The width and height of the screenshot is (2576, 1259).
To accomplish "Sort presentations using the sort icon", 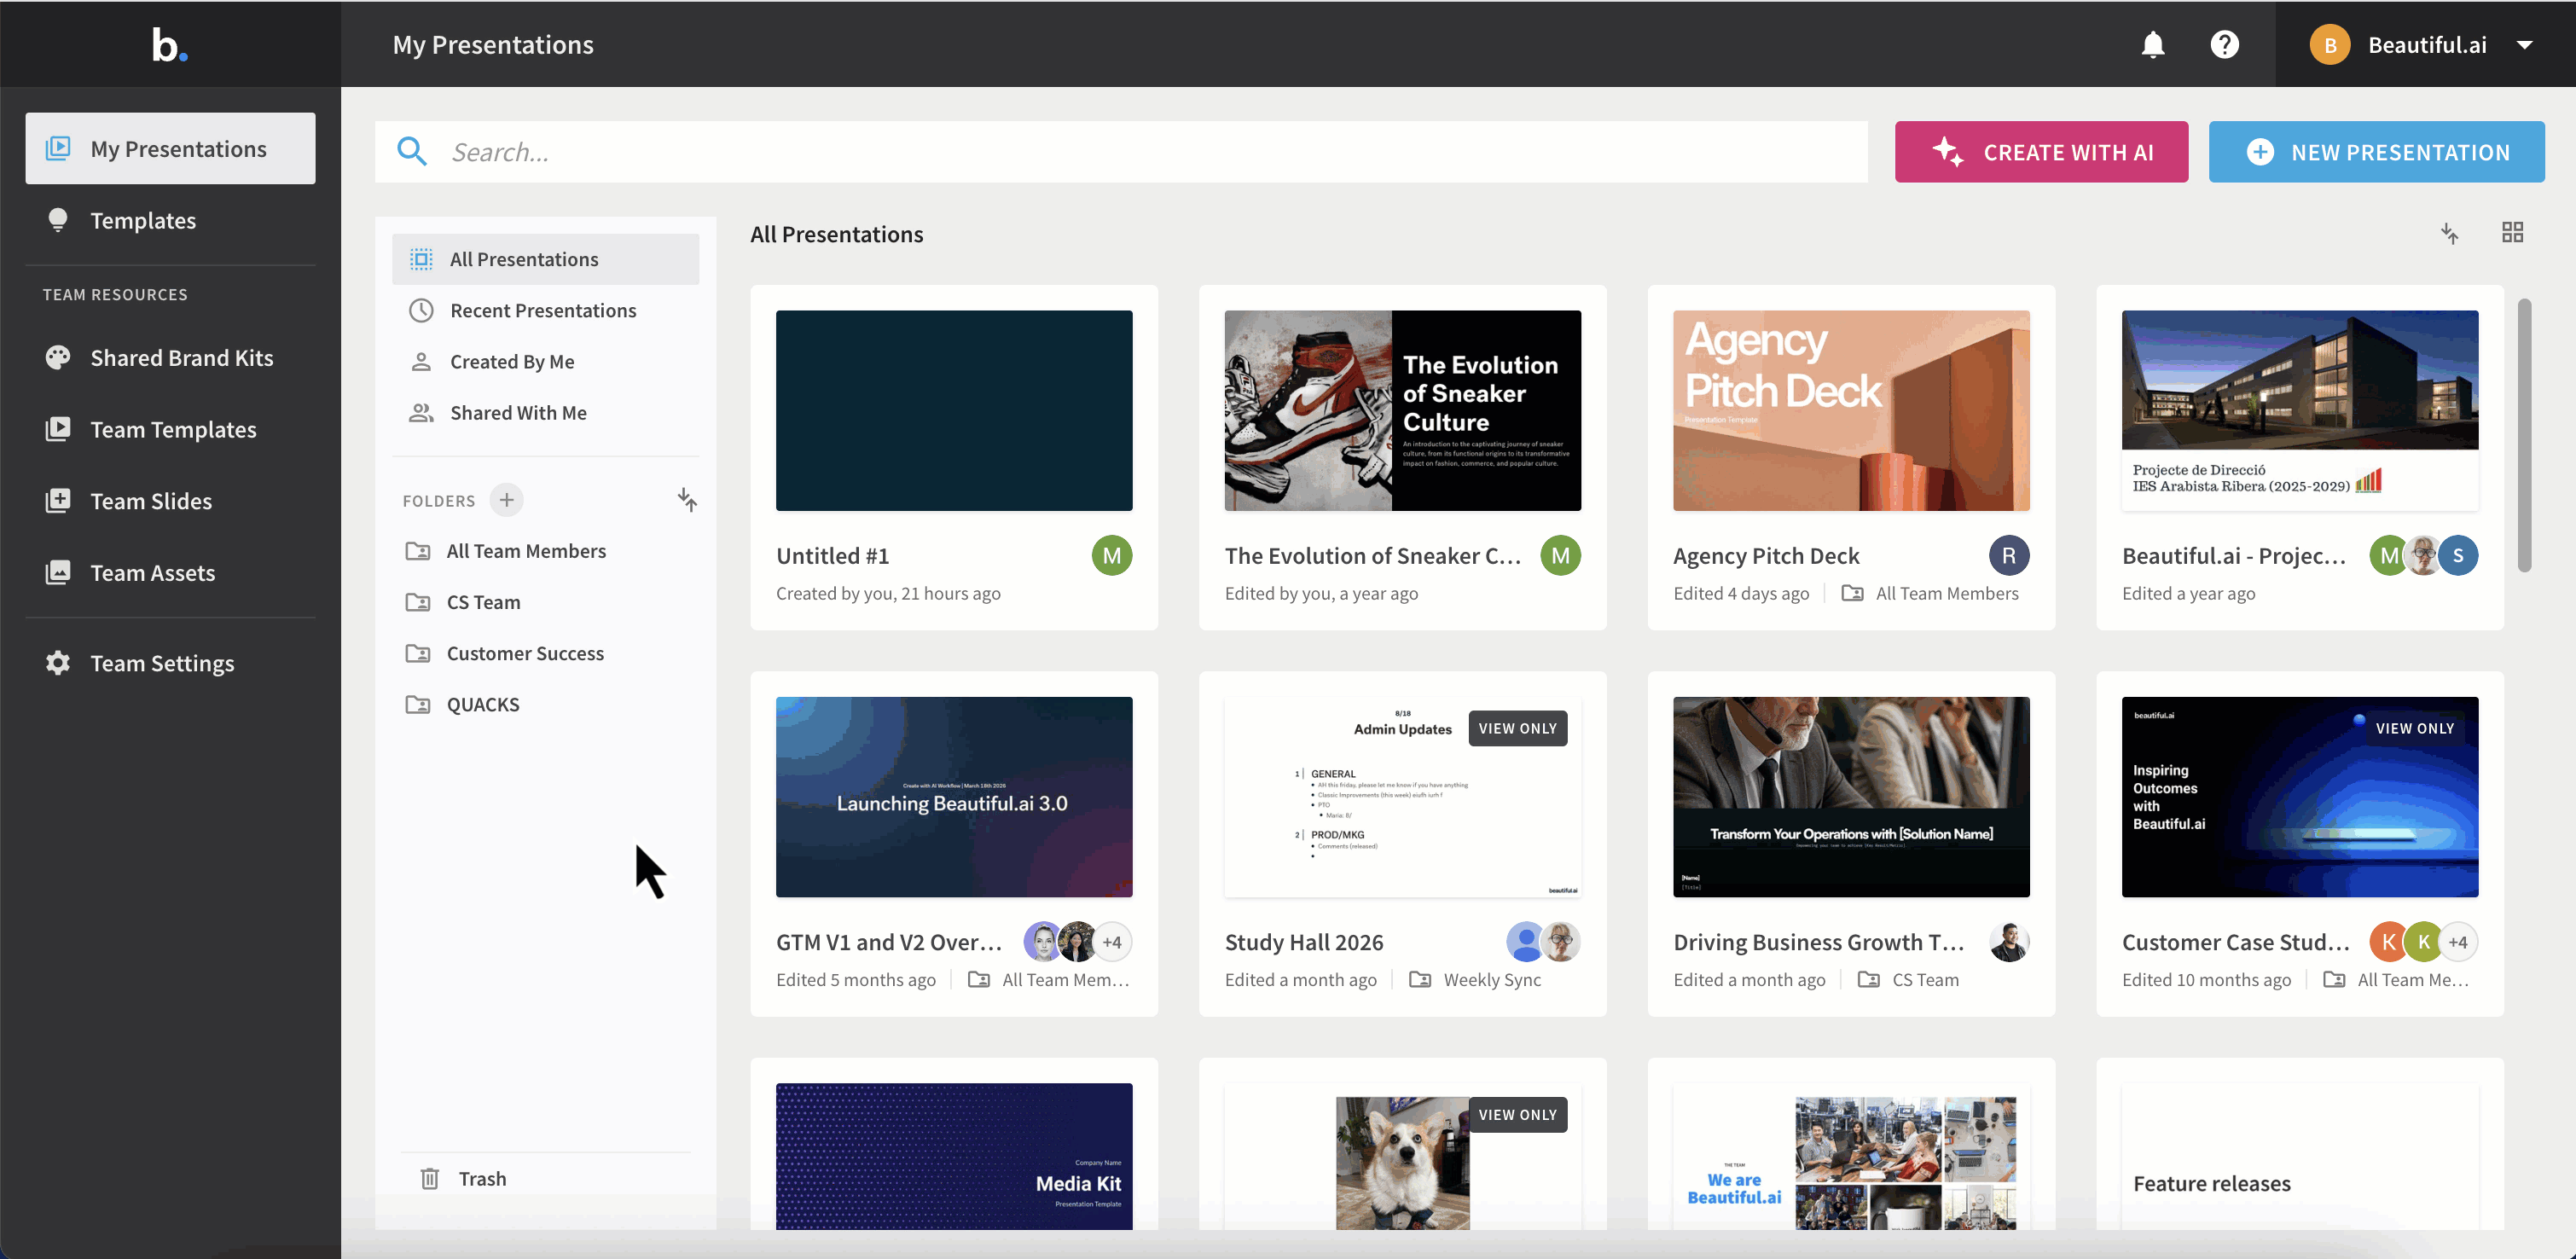I will (2449, 233).
